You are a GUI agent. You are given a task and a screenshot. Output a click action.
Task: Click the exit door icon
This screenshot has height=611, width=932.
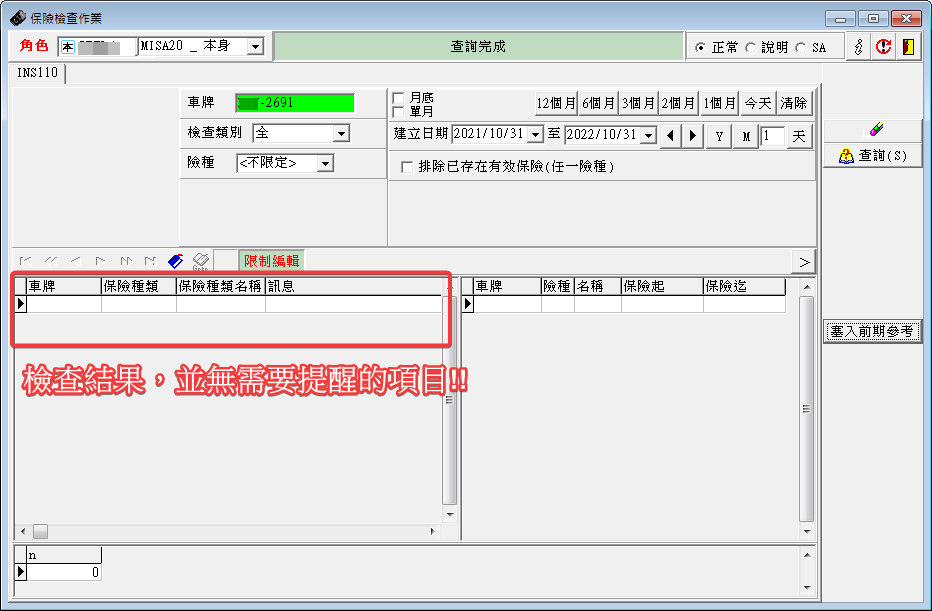coord(908,47)
